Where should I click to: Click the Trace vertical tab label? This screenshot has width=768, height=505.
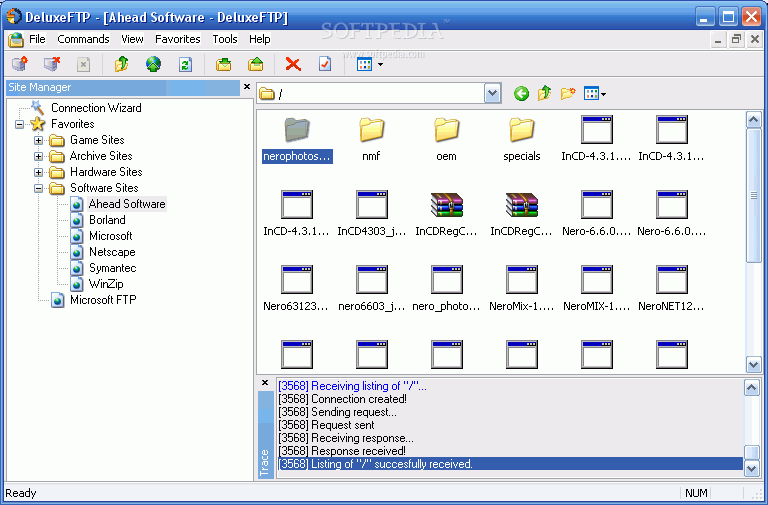pyautogui.click(x=265, y=462)
